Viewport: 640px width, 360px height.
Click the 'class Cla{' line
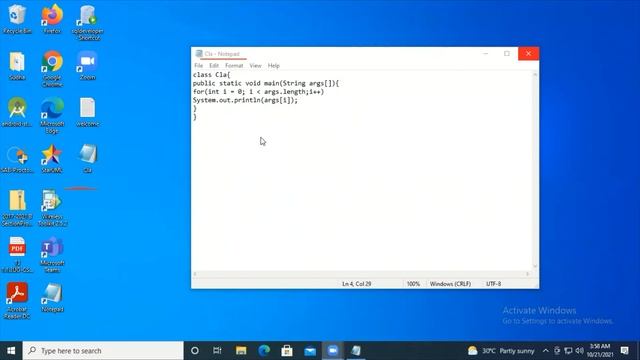pos(211,75)
